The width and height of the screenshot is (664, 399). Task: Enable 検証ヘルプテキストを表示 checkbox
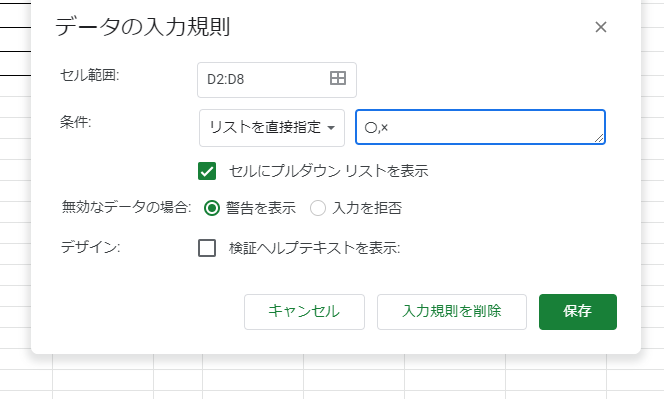coord(207,248)
